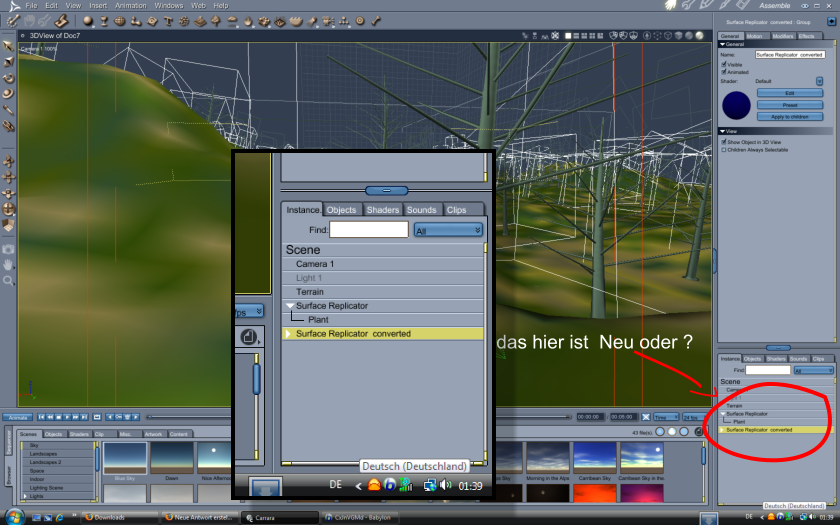Viewport: 840px width, 525px height.
Task: Click the shader Preset button
Action: coord(790,105)
